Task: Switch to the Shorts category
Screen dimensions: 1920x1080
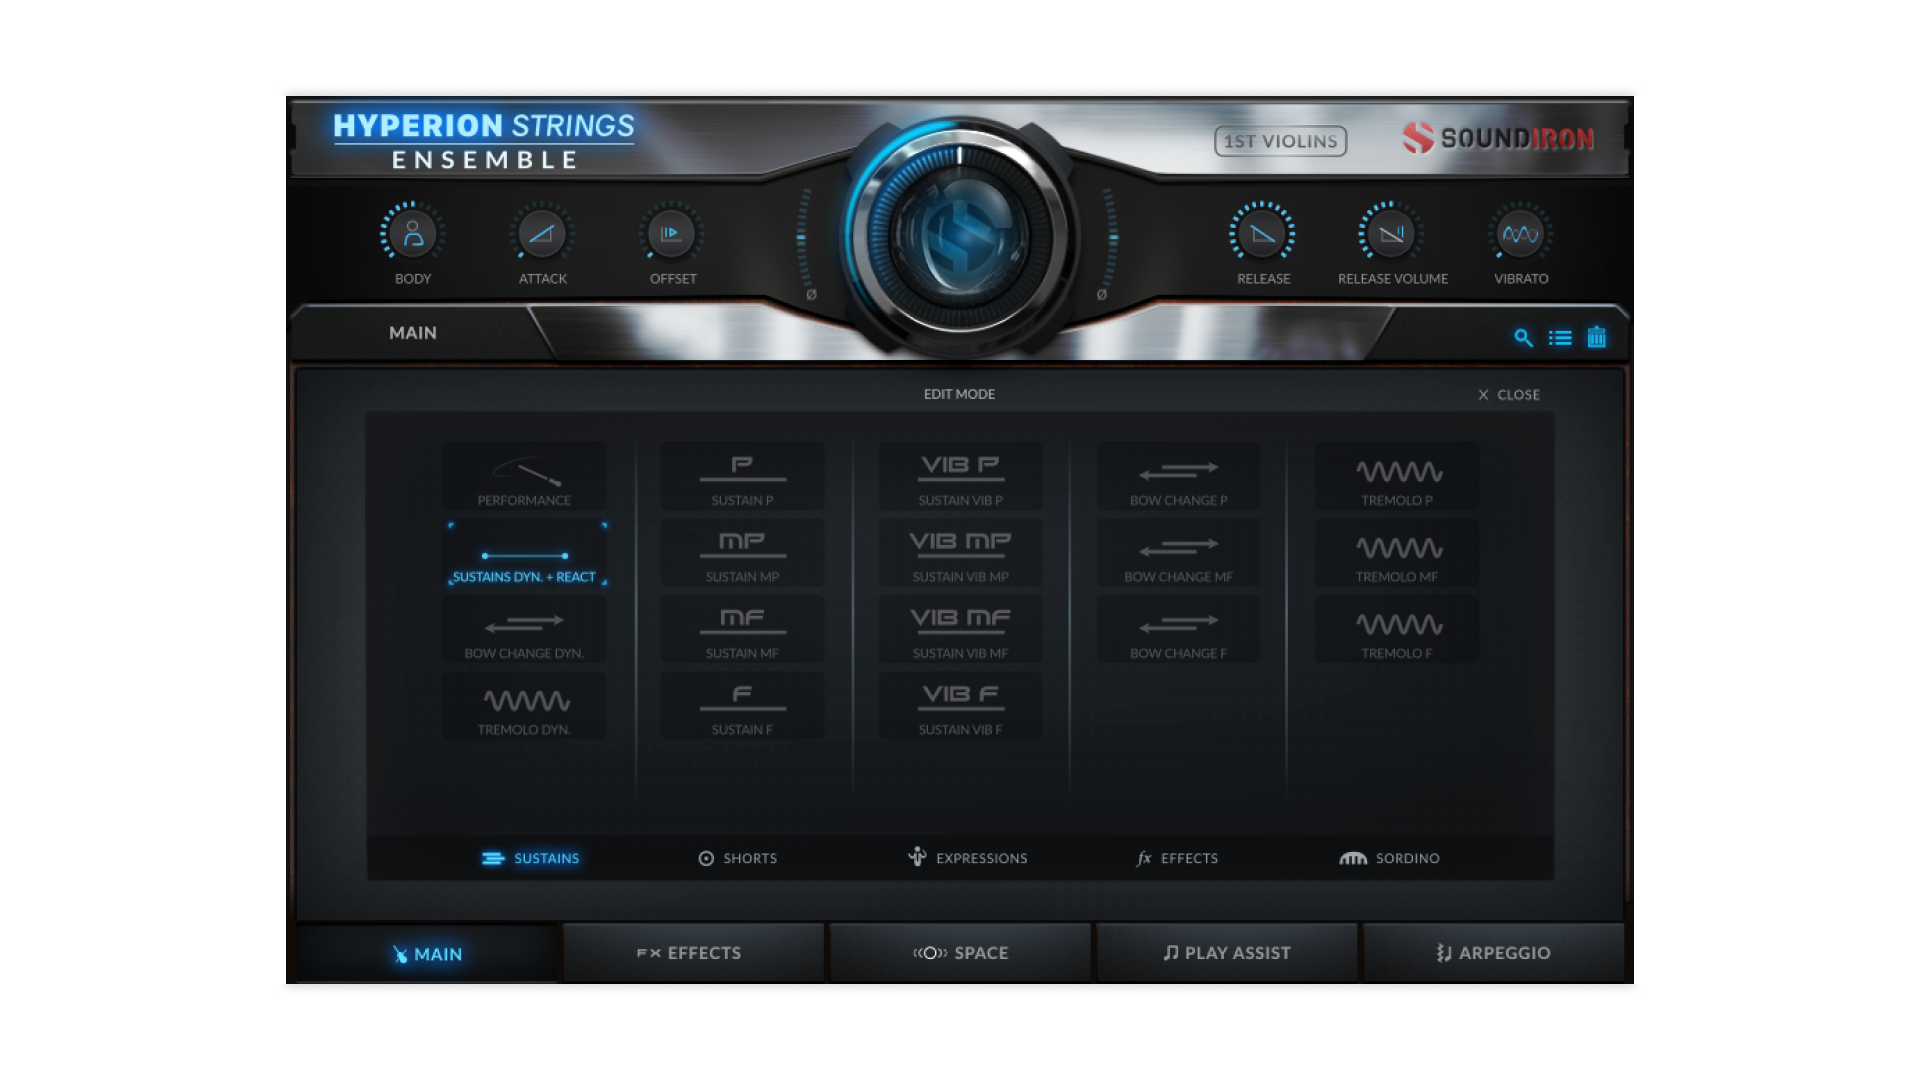Action: coord(738,858)
